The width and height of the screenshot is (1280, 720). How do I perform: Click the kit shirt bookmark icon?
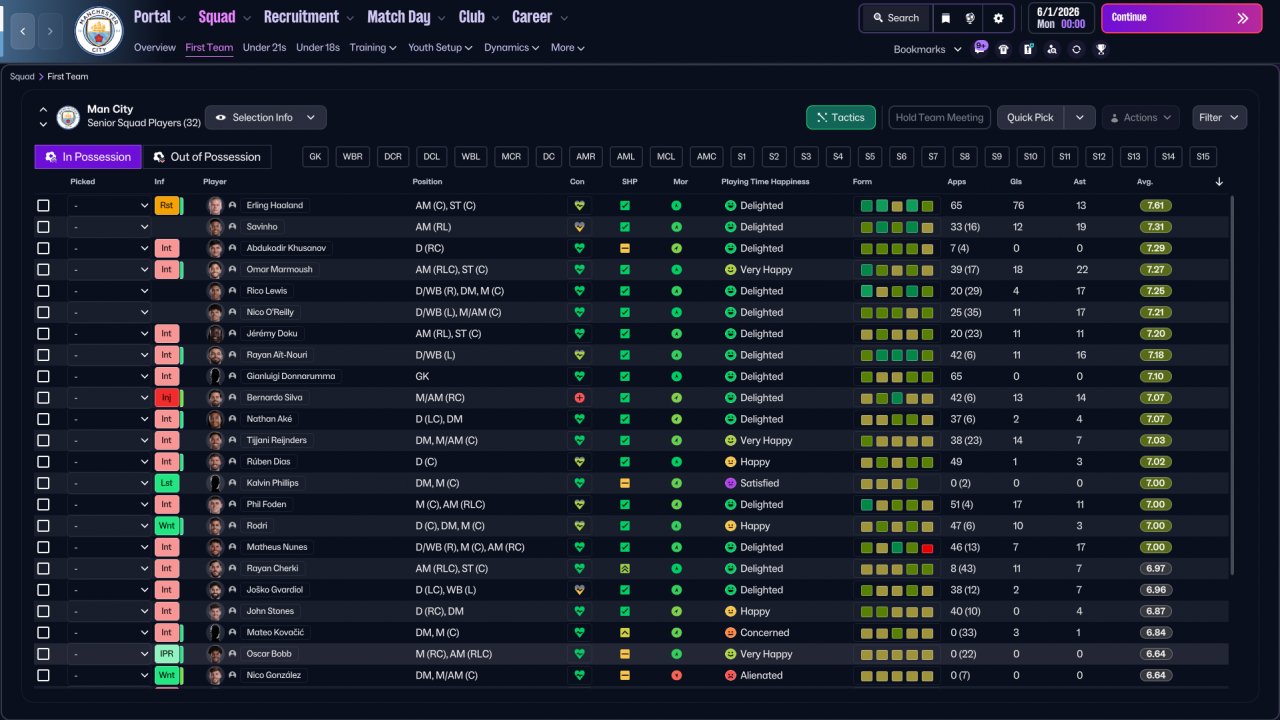click(1004, 49)
